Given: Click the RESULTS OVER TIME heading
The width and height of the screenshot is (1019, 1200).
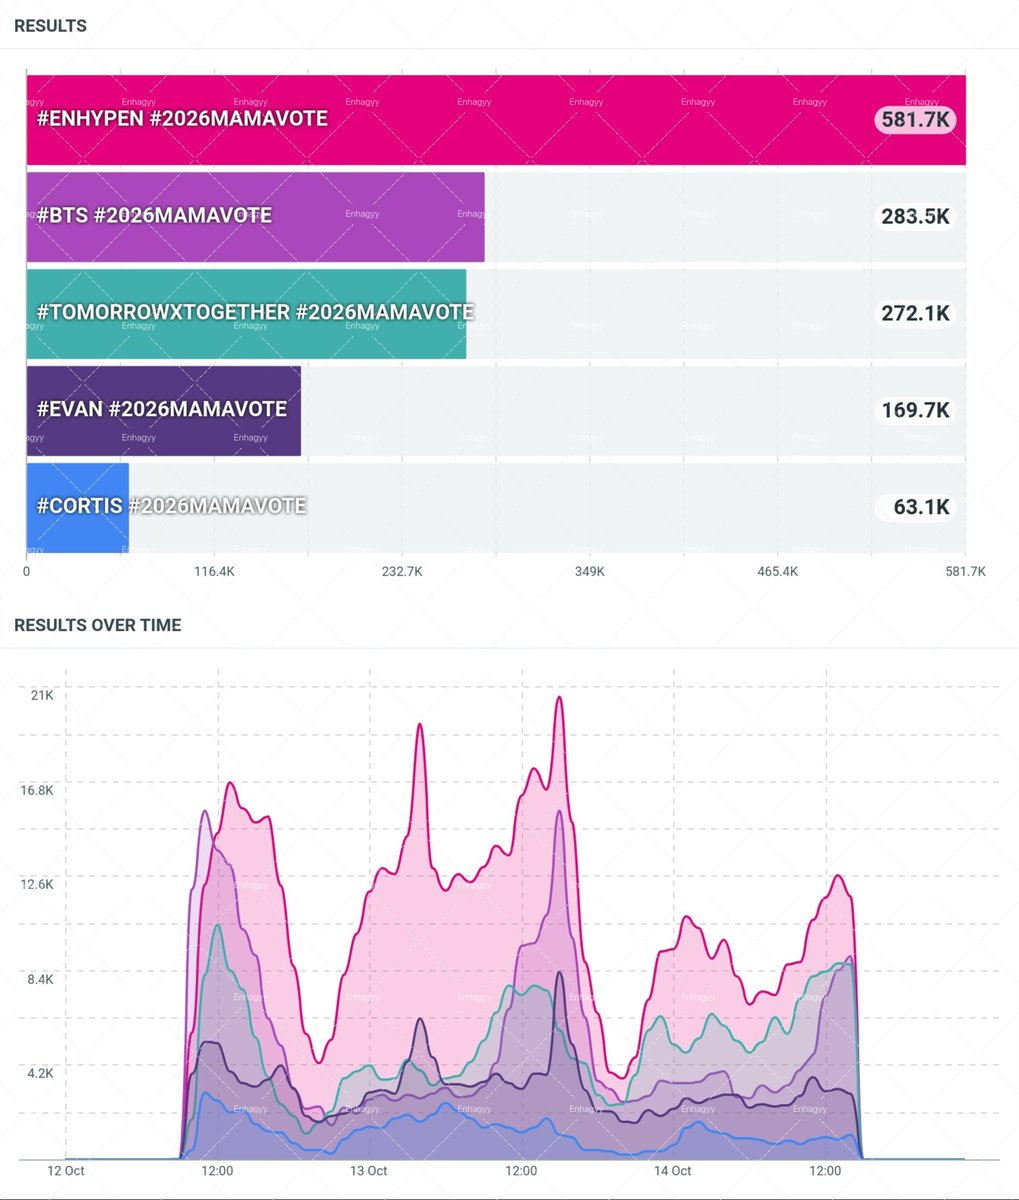Looking at the screenshot, I should click(98, 625).
